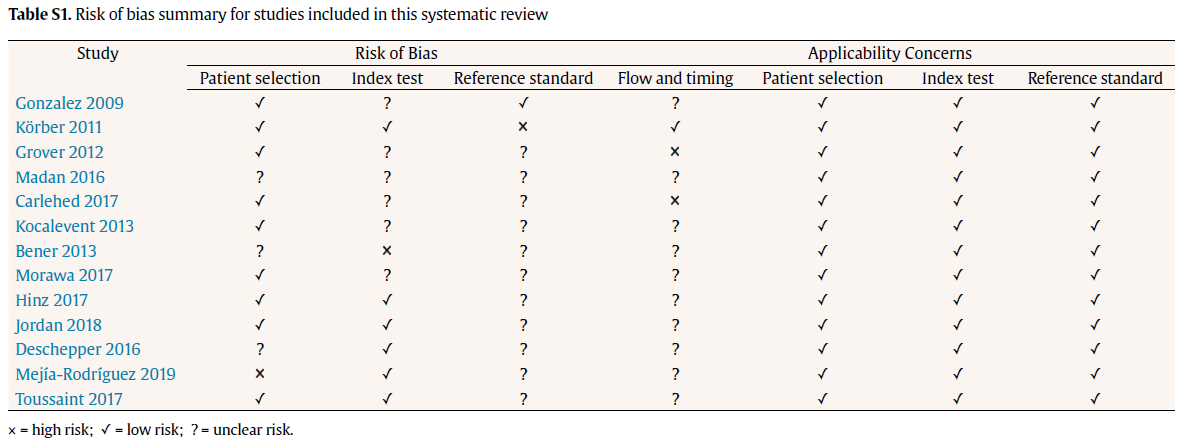Screen dimensions: 1187x448
Task: Open the Deschepper 2016 study link
Action: click(78, 349)
